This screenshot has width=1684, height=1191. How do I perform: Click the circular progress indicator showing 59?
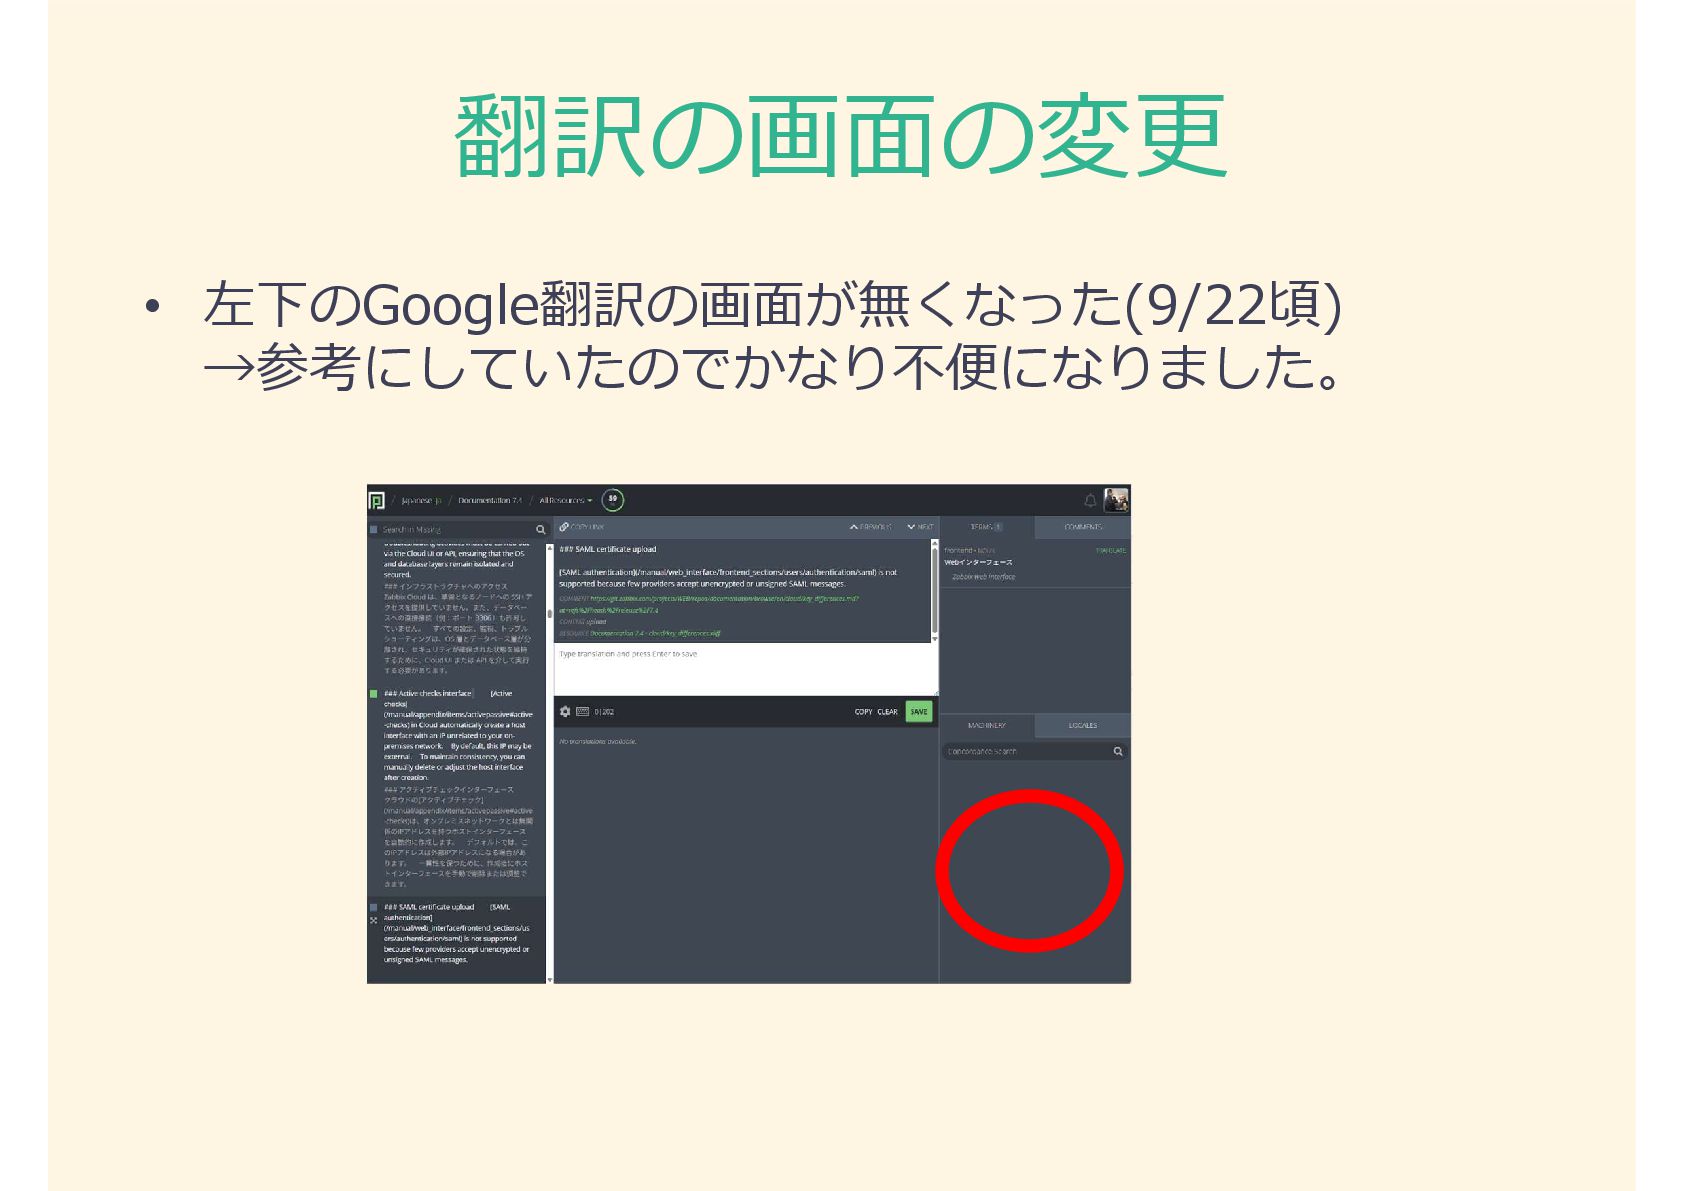click(x=613, y=499)
